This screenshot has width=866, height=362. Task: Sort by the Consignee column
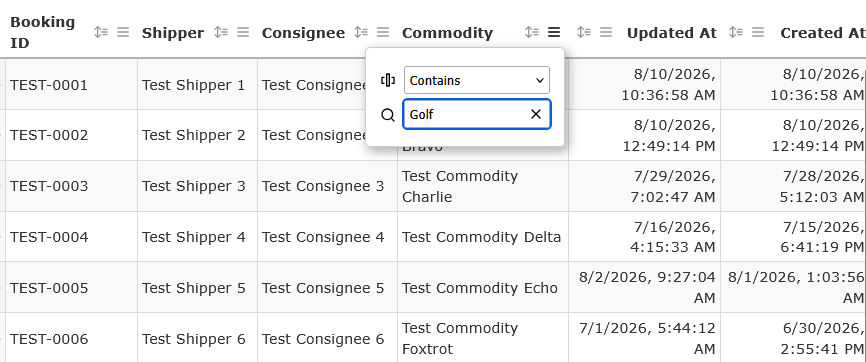pos(361,33)
